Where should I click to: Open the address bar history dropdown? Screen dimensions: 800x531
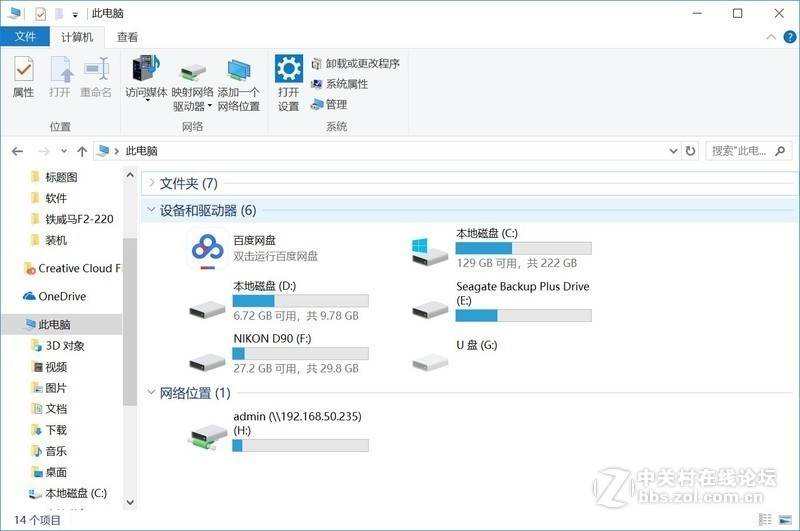point(673,151)
